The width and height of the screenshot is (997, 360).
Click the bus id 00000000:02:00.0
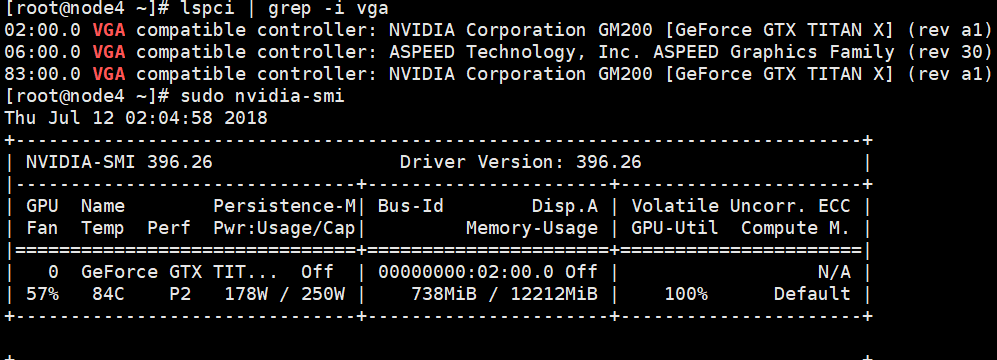(x=465, y=272)
